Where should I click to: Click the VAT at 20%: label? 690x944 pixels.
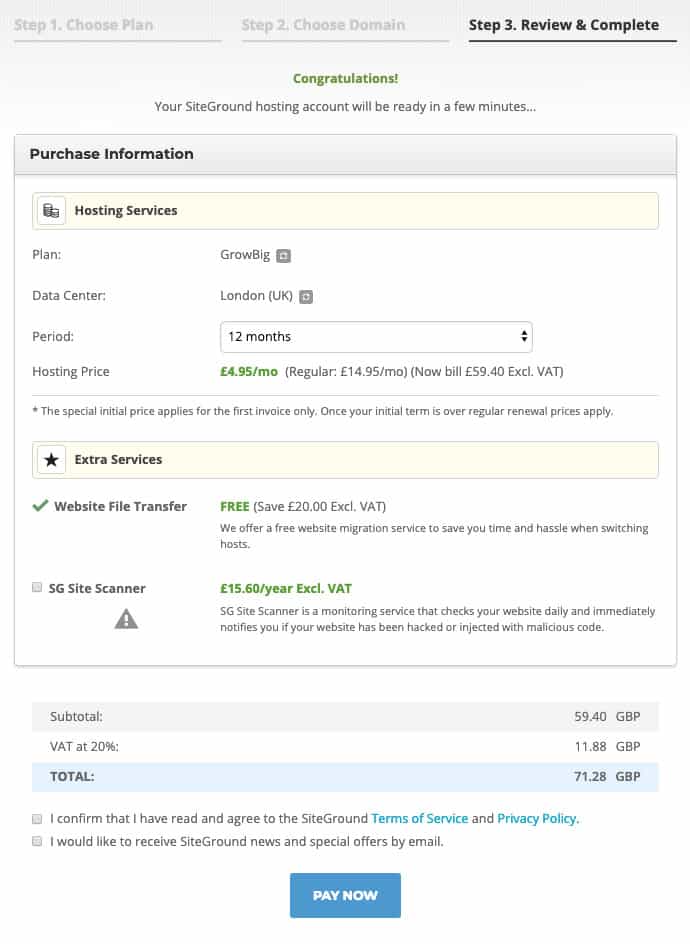coord(84,747)
